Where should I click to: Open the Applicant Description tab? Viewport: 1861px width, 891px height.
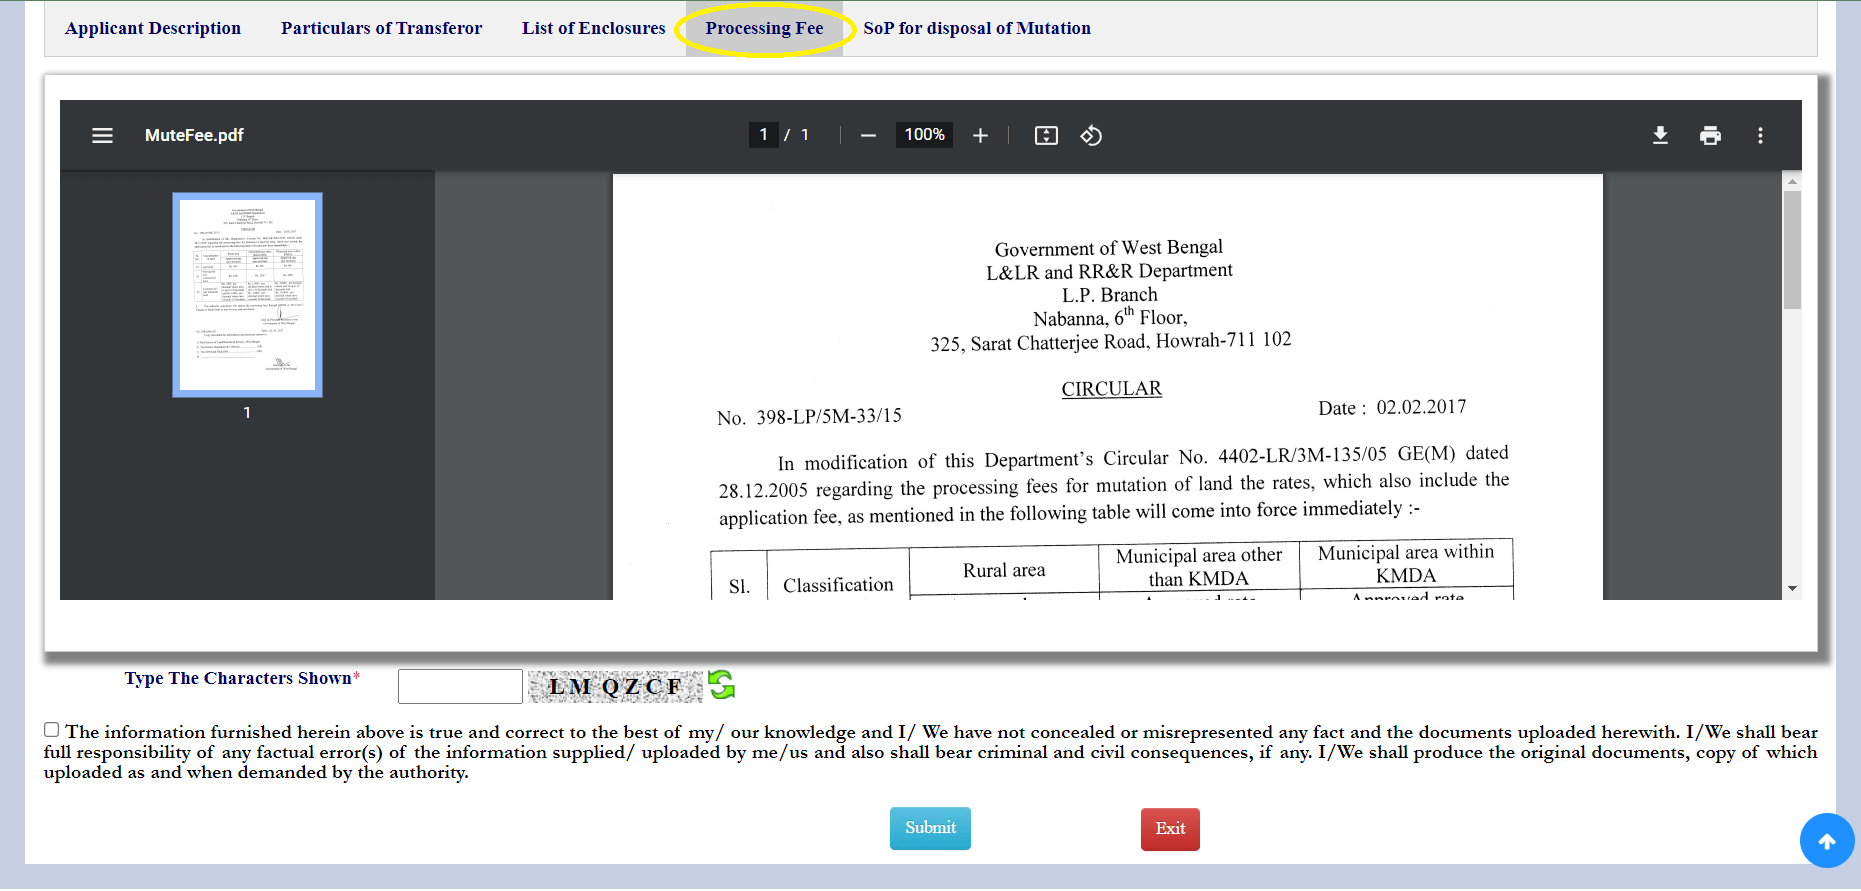click(x=153, y=28)
